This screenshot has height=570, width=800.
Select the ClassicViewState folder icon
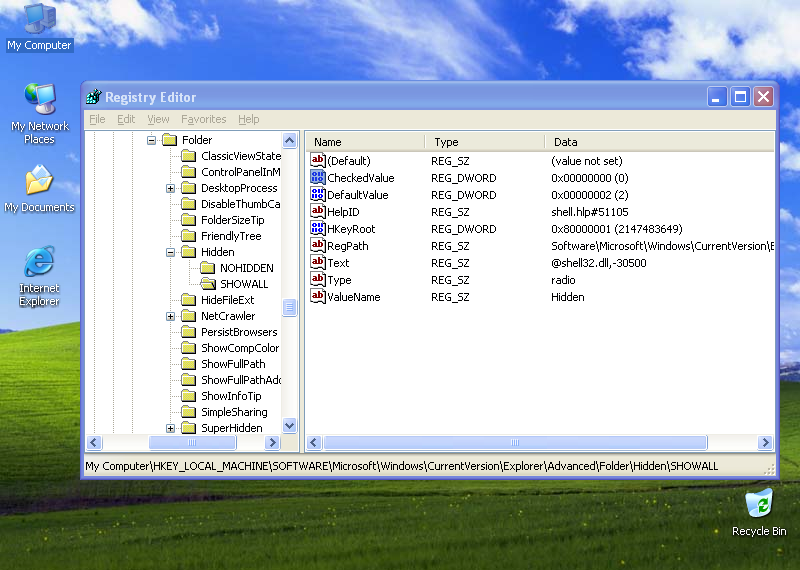pyautogui.click(x=189, y=156)
